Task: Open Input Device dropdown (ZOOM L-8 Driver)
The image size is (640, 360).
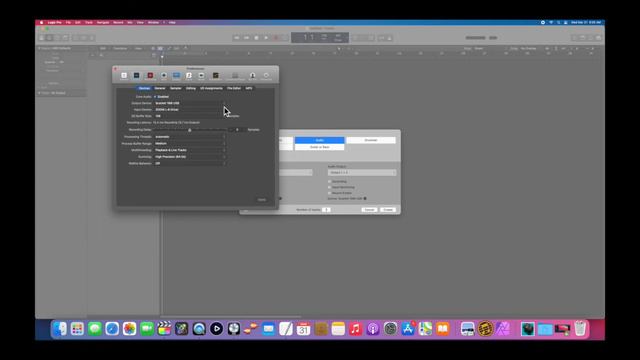Action: tap(189, 110)
